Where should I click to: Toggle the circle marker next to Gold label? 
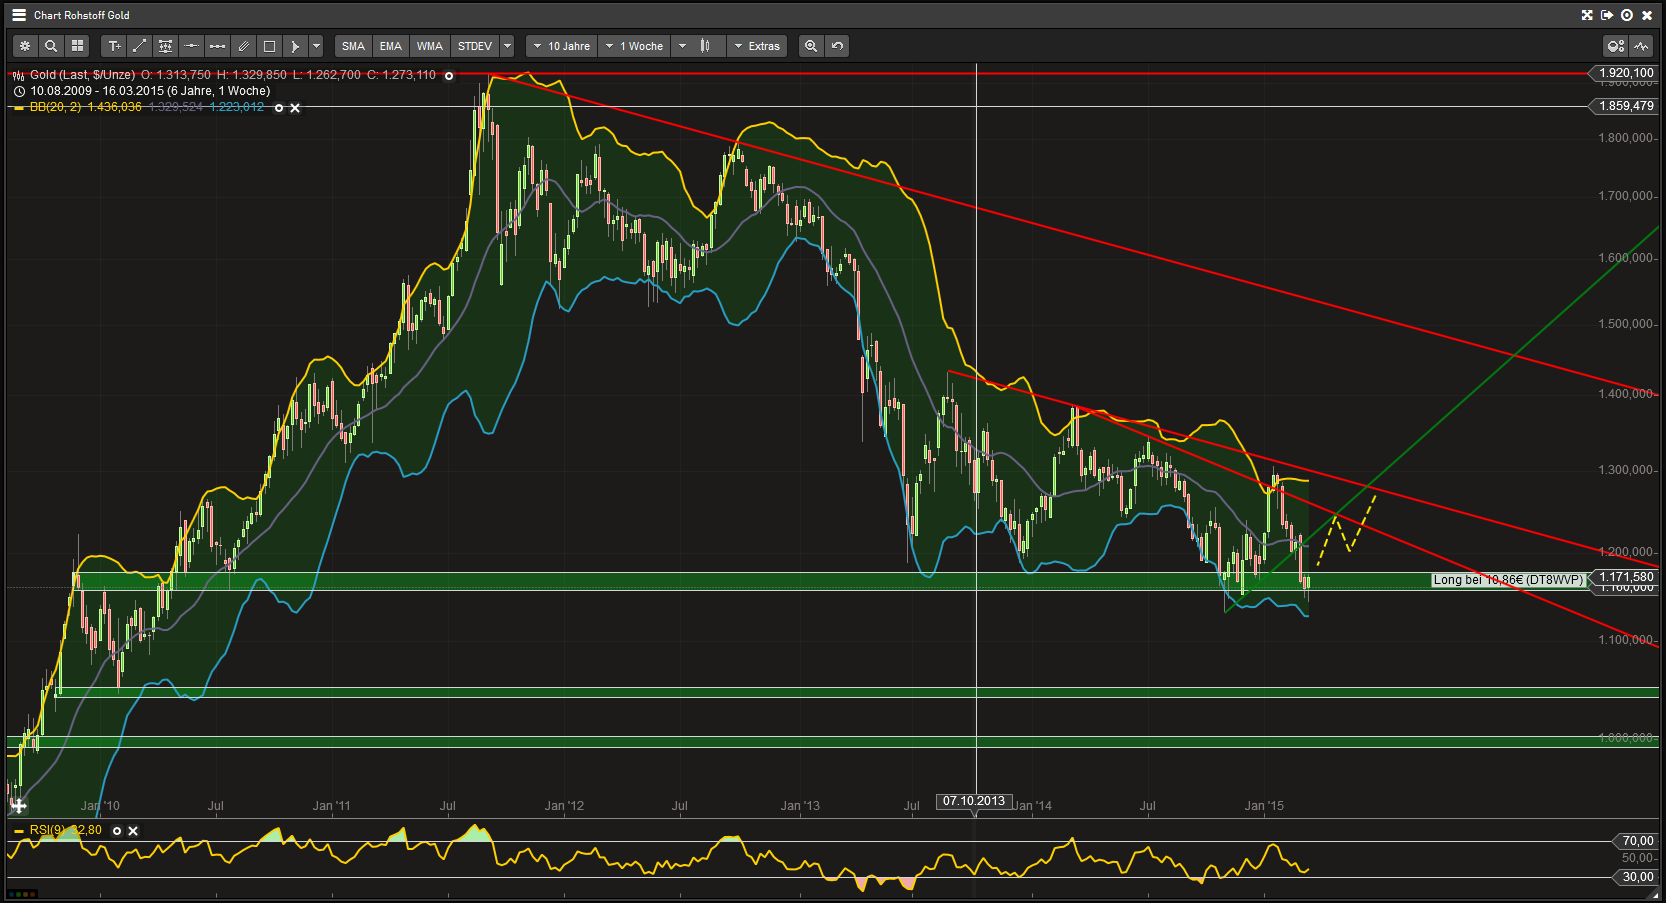(x=449, y=75)
